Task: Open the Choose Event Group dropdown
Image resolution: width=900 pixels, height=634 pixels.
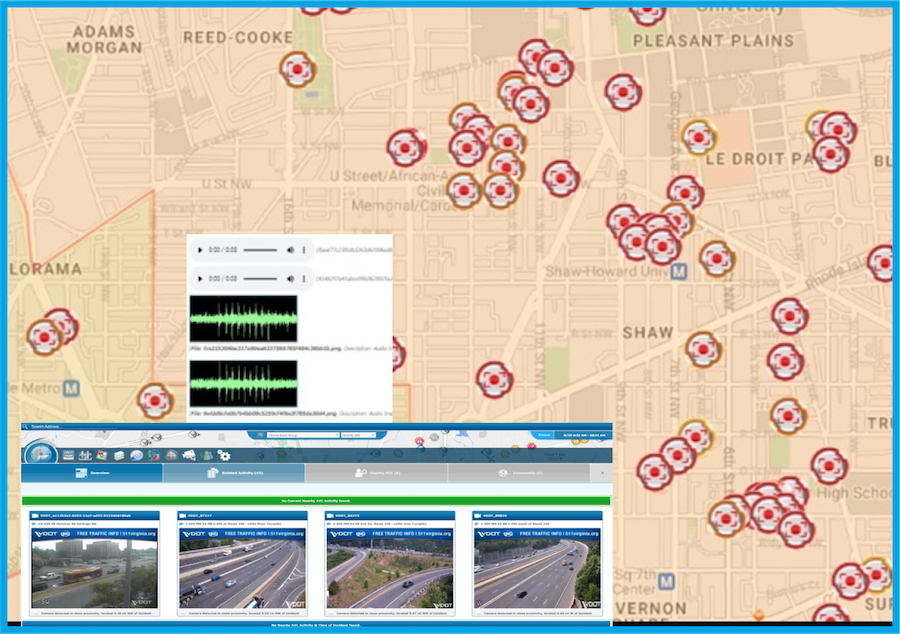Action: [303, 435]
